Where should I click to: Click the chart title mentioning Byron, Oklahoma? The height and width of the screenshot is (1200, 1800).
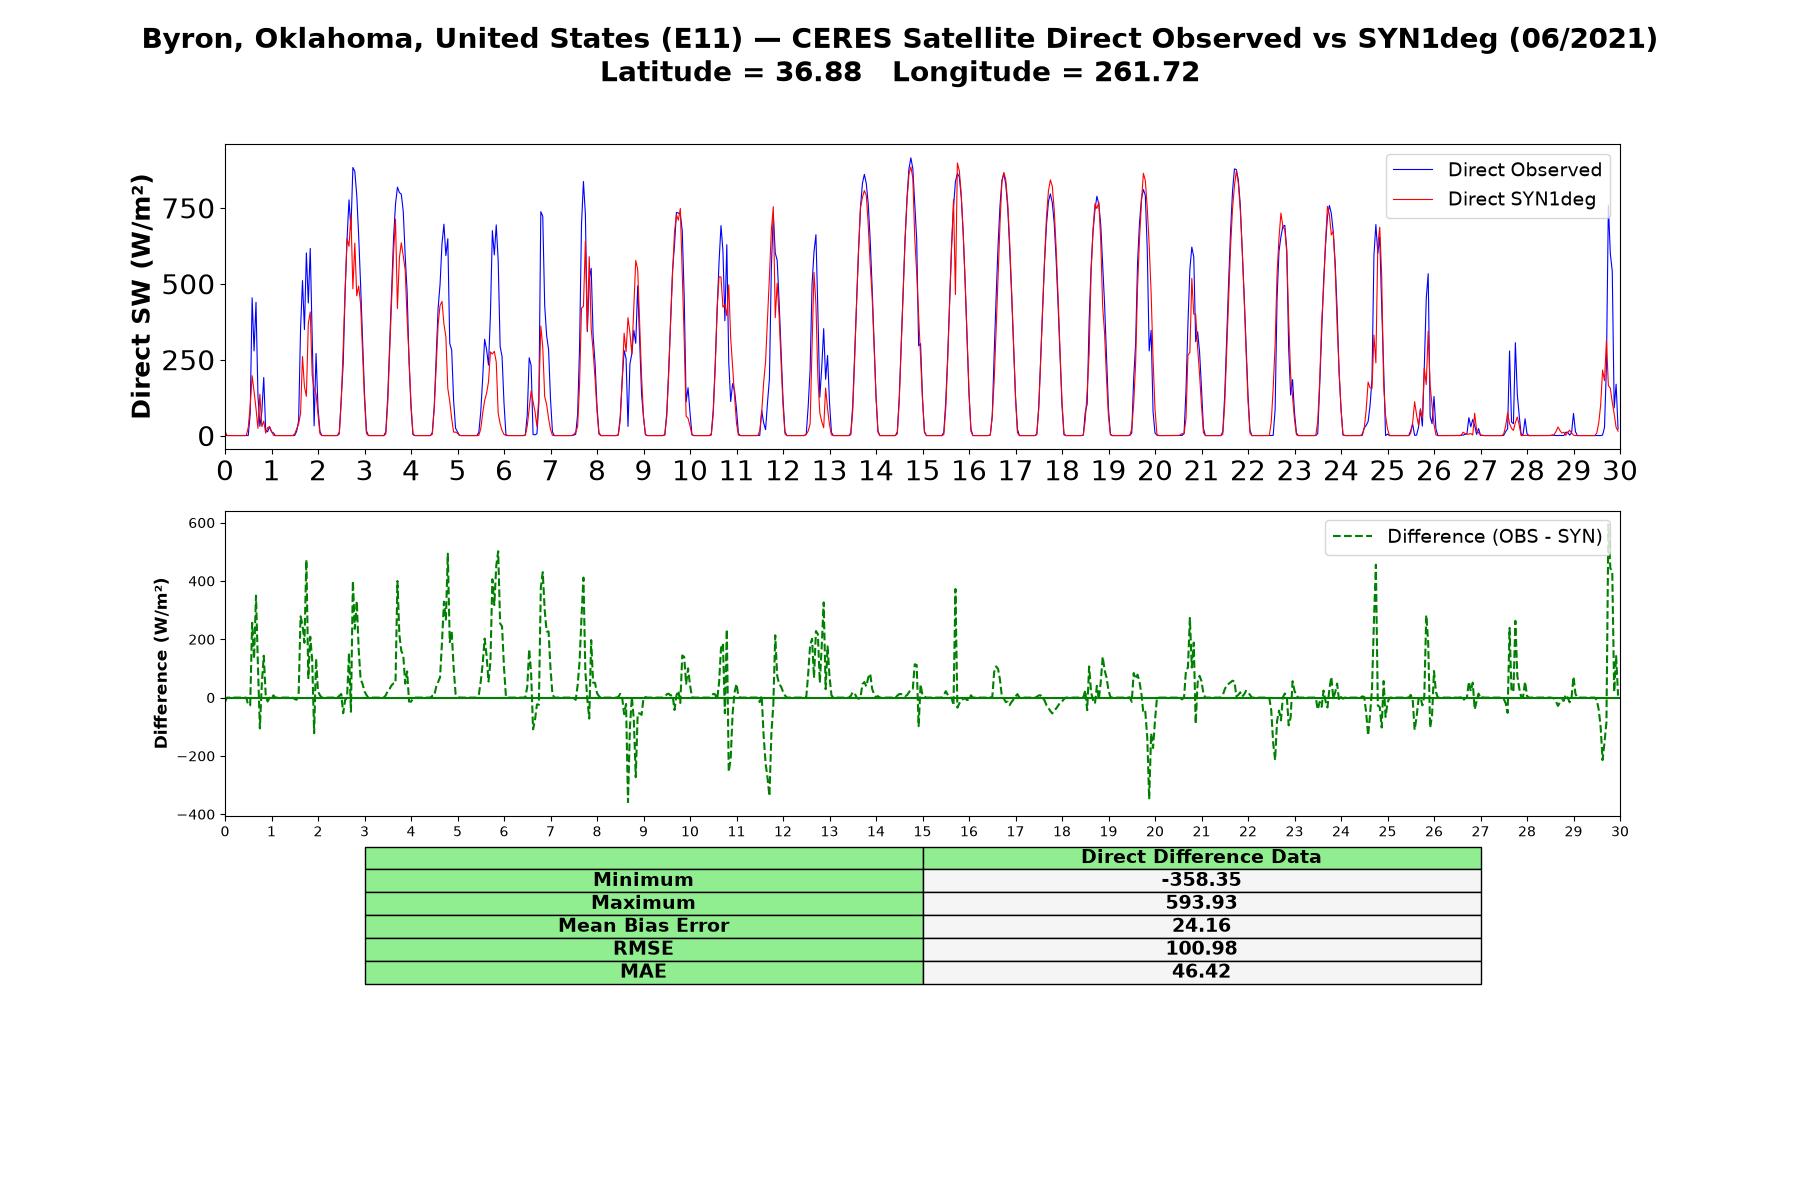tap(899, 39)
